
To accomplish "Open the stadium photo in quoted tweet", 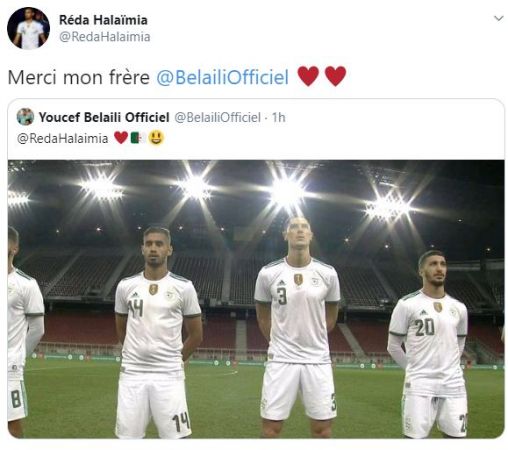I will (x=256, y=299).
